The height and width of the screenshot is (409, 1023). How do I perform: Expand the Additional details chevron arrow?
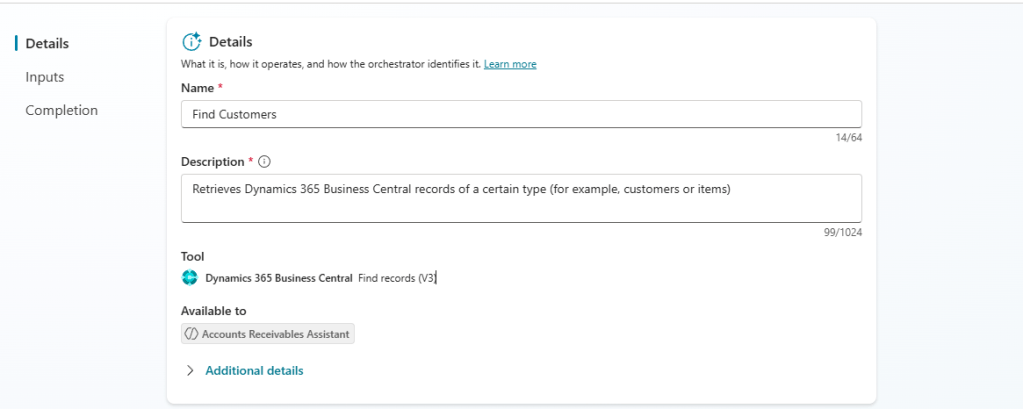(190, 371)
